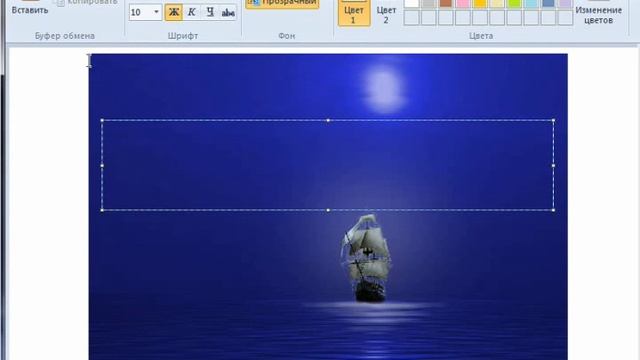Select empty custom slot below white swatch
Screen dimensions: 640x360
(x=411, y=18)
